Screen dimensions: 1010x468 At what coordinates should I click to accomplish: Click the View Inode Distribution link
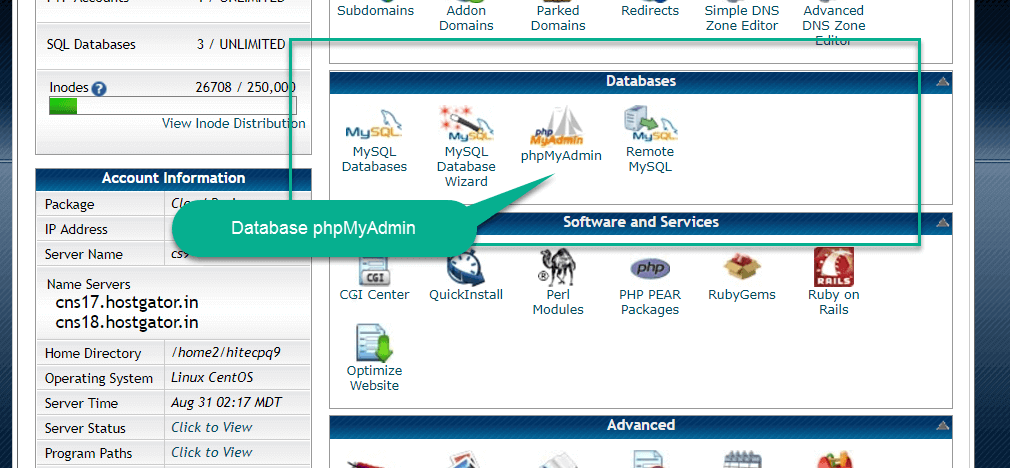(x=234, y=123)
